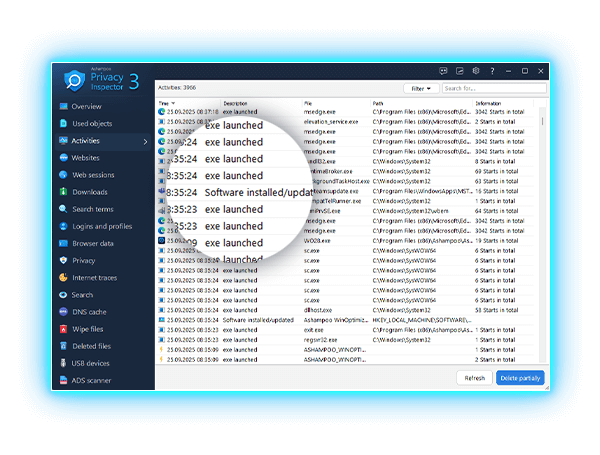Switch to the Deleted files section

tap(91, 346)
